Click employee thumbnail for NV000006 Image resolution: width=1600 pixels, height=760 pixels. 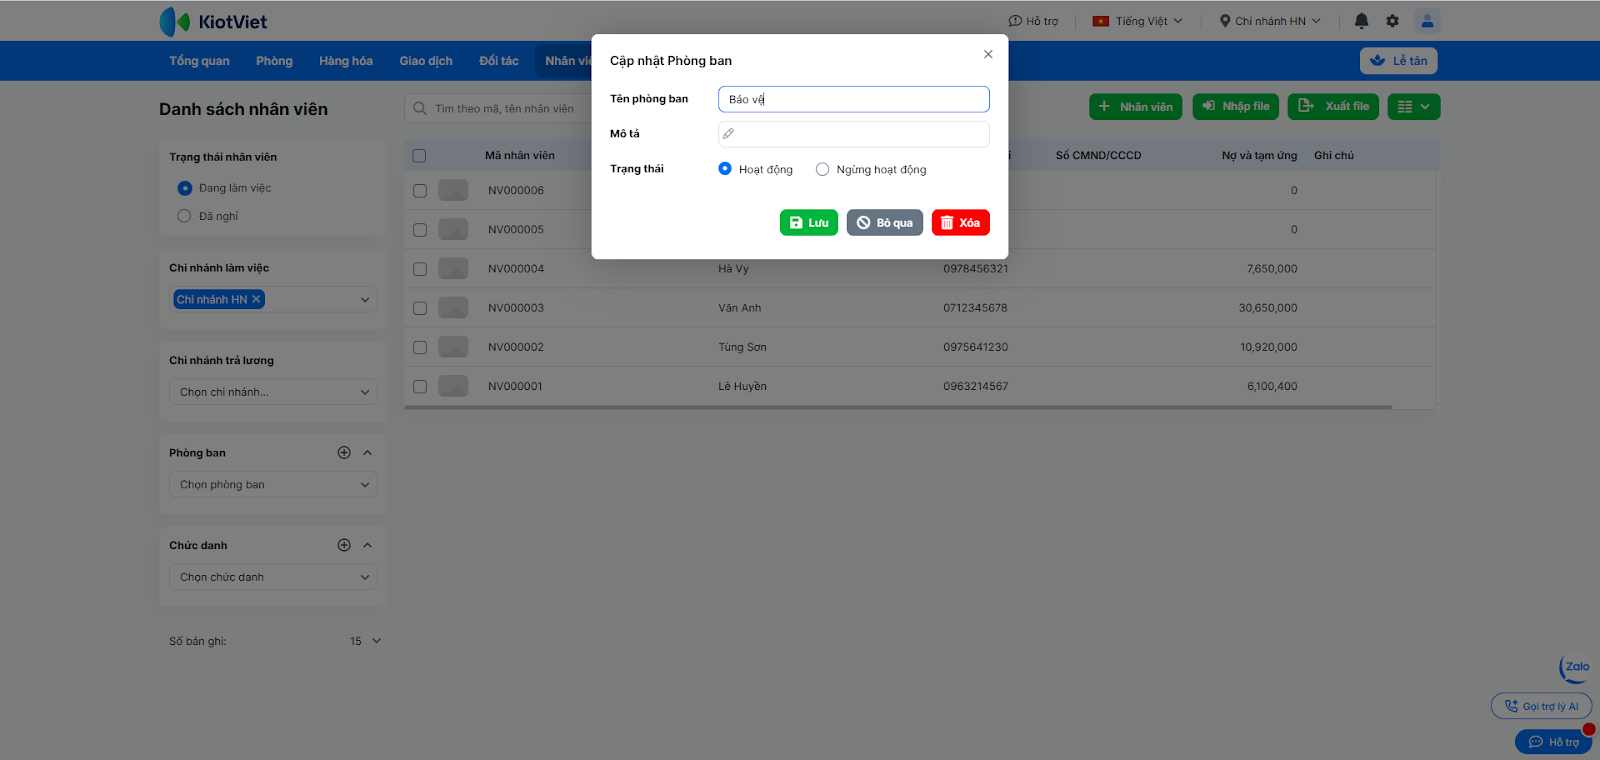(x=453, y=190)
